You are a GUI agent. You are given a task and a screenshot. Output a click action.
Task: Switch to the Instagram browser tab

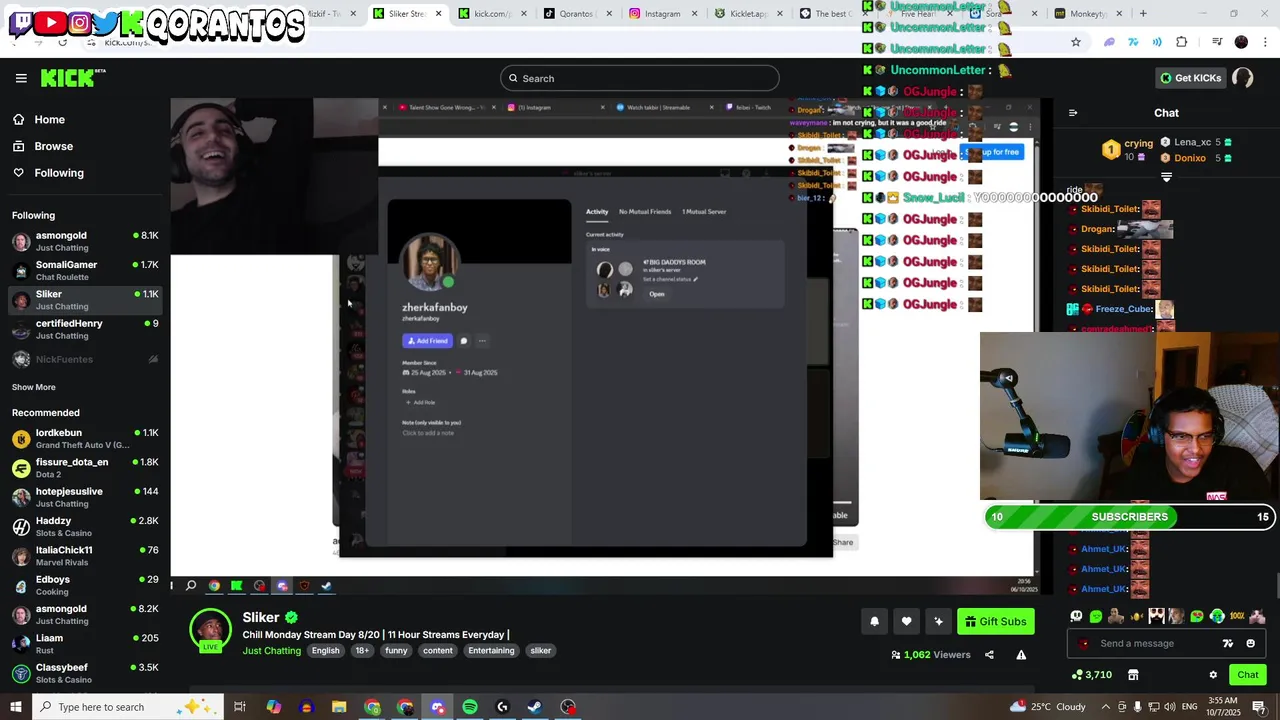click(662, 13)
